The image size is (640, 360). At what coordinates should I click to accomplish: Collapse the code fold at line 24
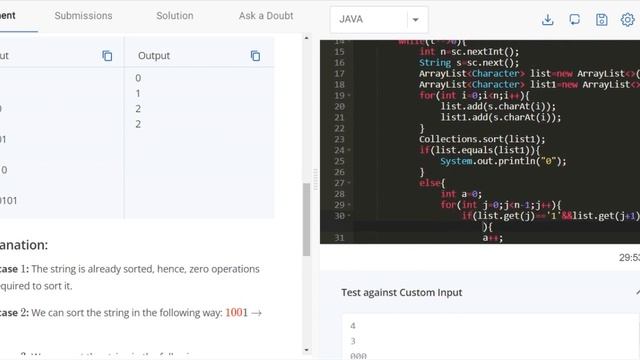tap(349, 150)
